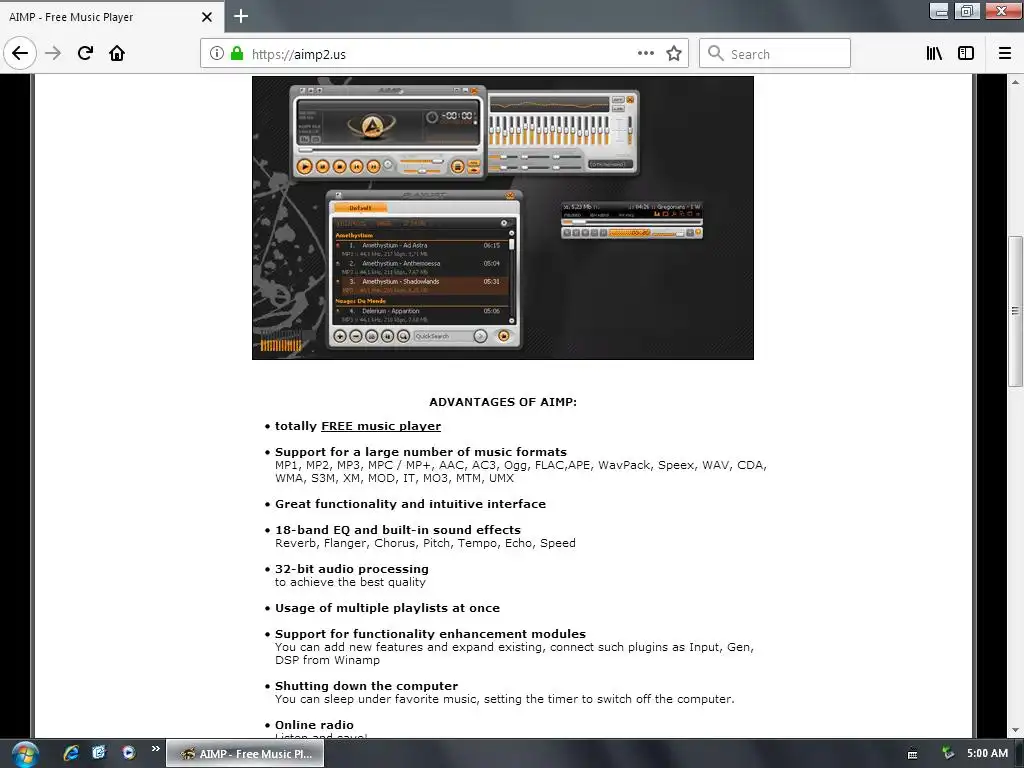
Task: Toggle the sidebar icon in the toolbar
Action: (966, 54)
